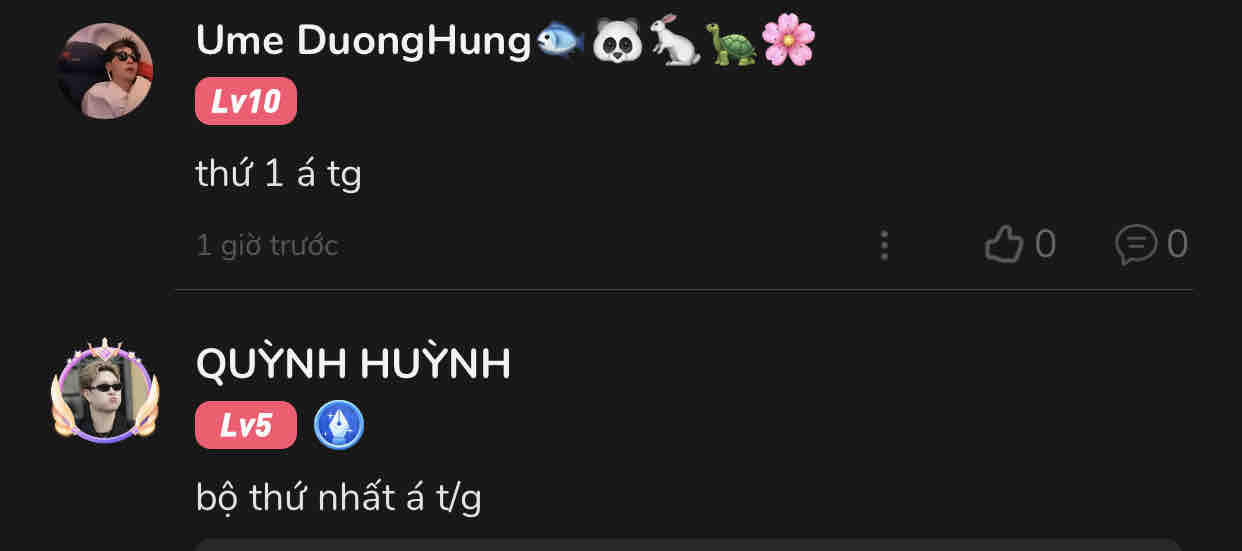Click the panda emoji in the username

point(617,42)
